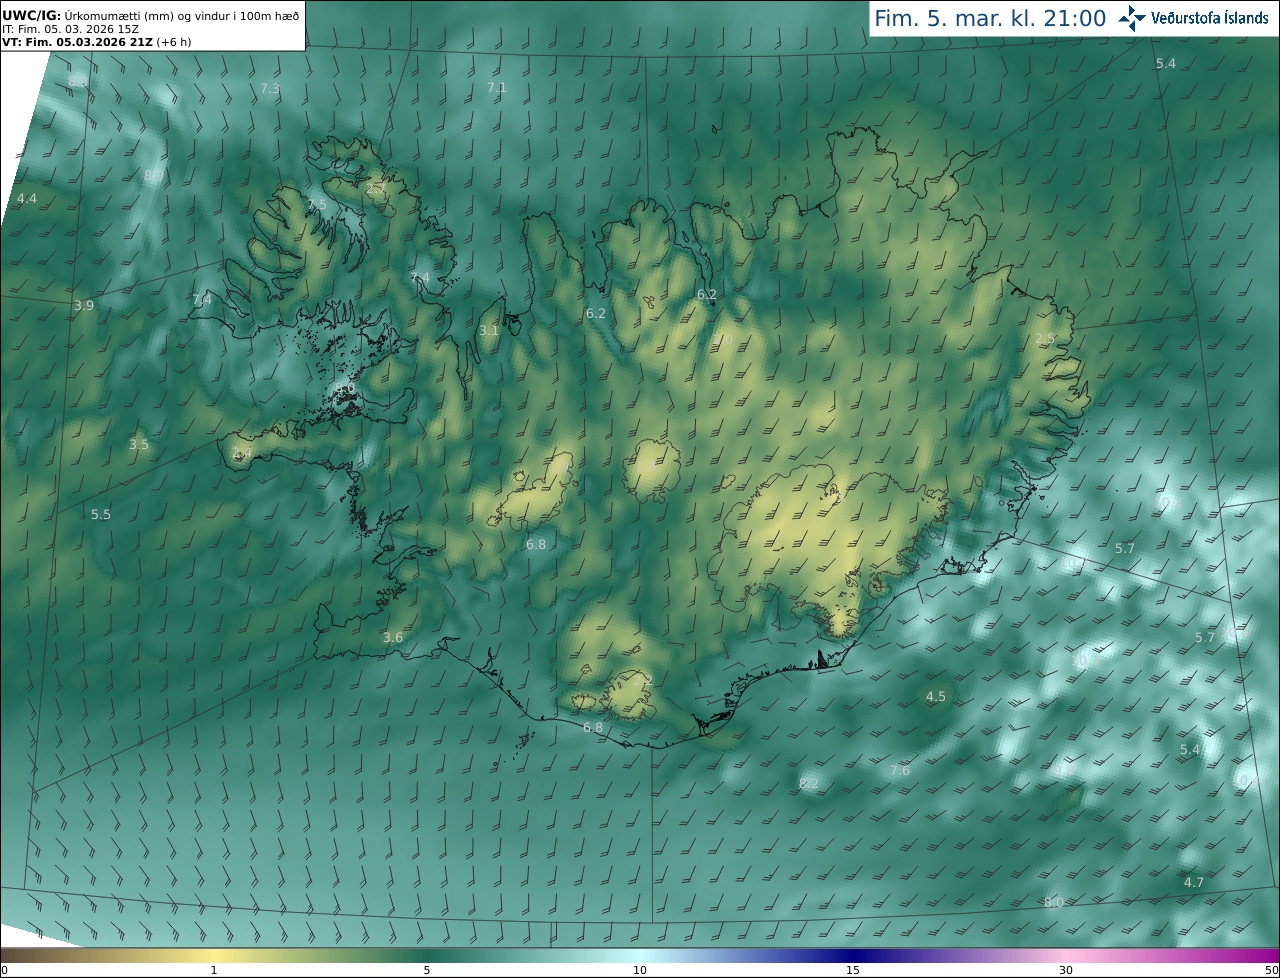Click the 8.0 value on the map
Viewport: 1280px width, 978px height.
1053,903
